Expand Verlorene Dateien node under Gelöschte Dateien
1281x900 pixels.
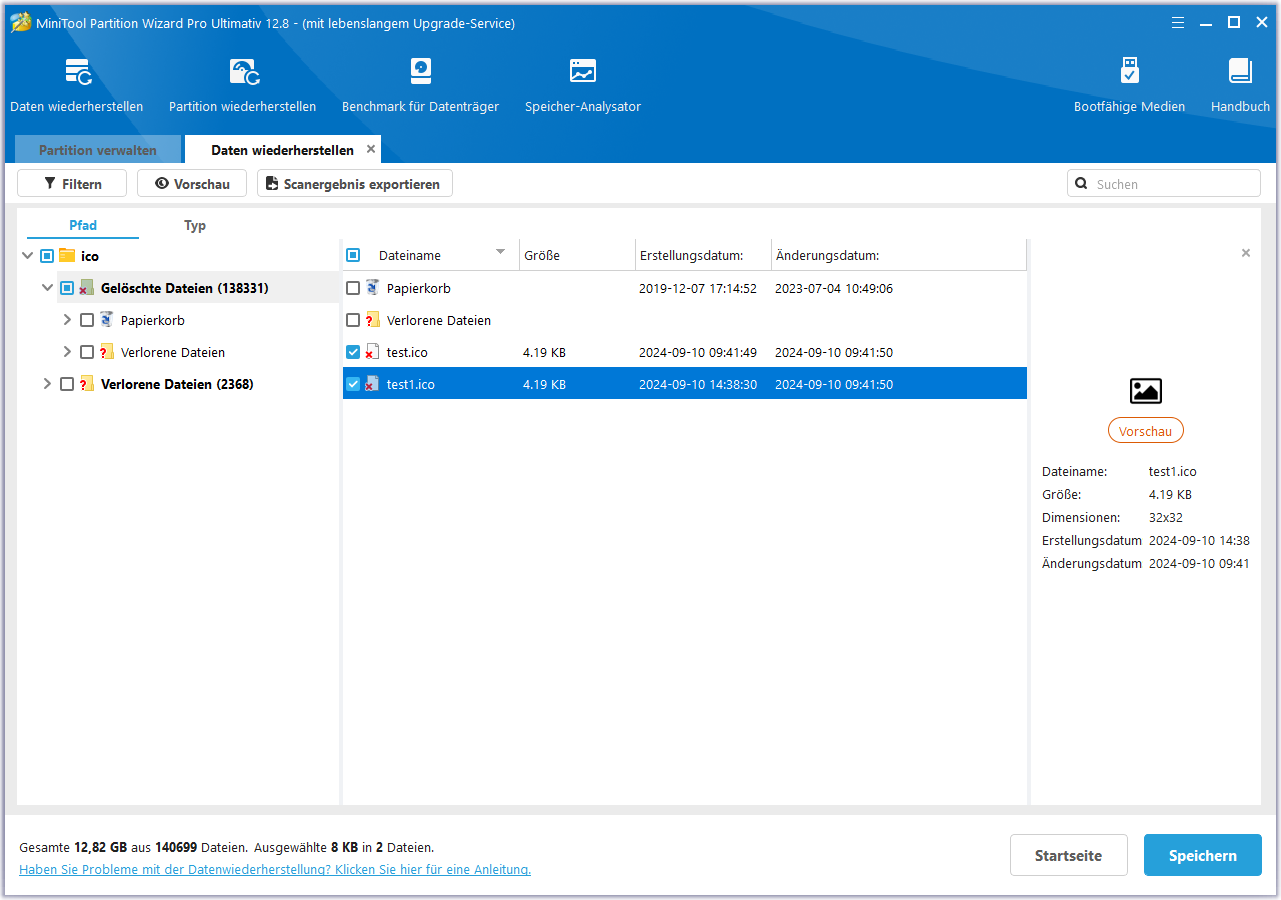tap(67, 352)
